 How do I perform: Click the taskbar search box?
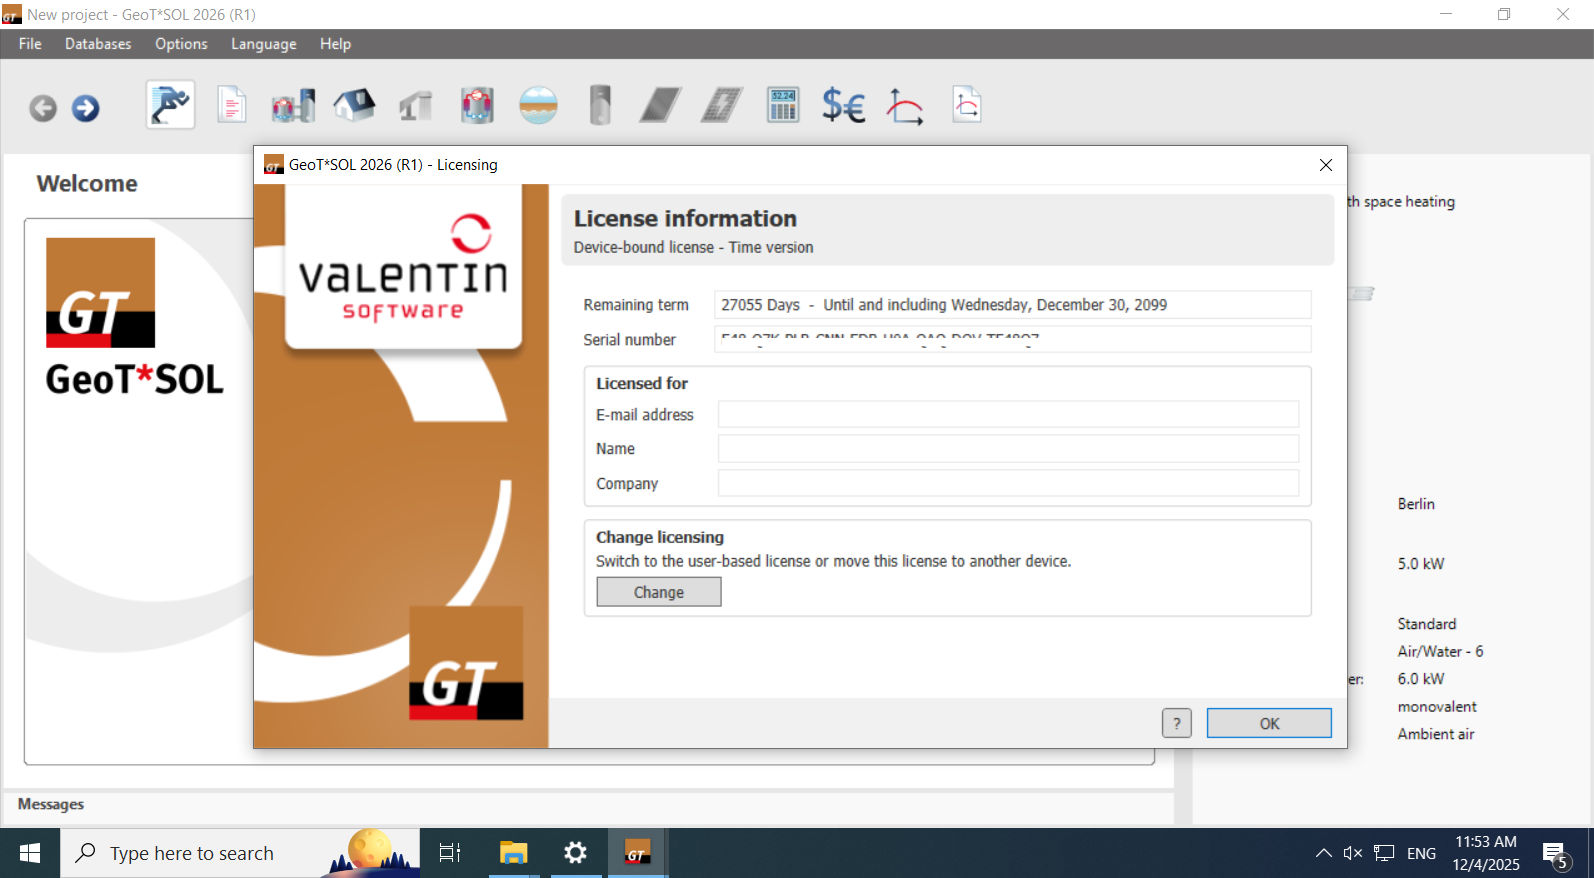click(240, 853)
